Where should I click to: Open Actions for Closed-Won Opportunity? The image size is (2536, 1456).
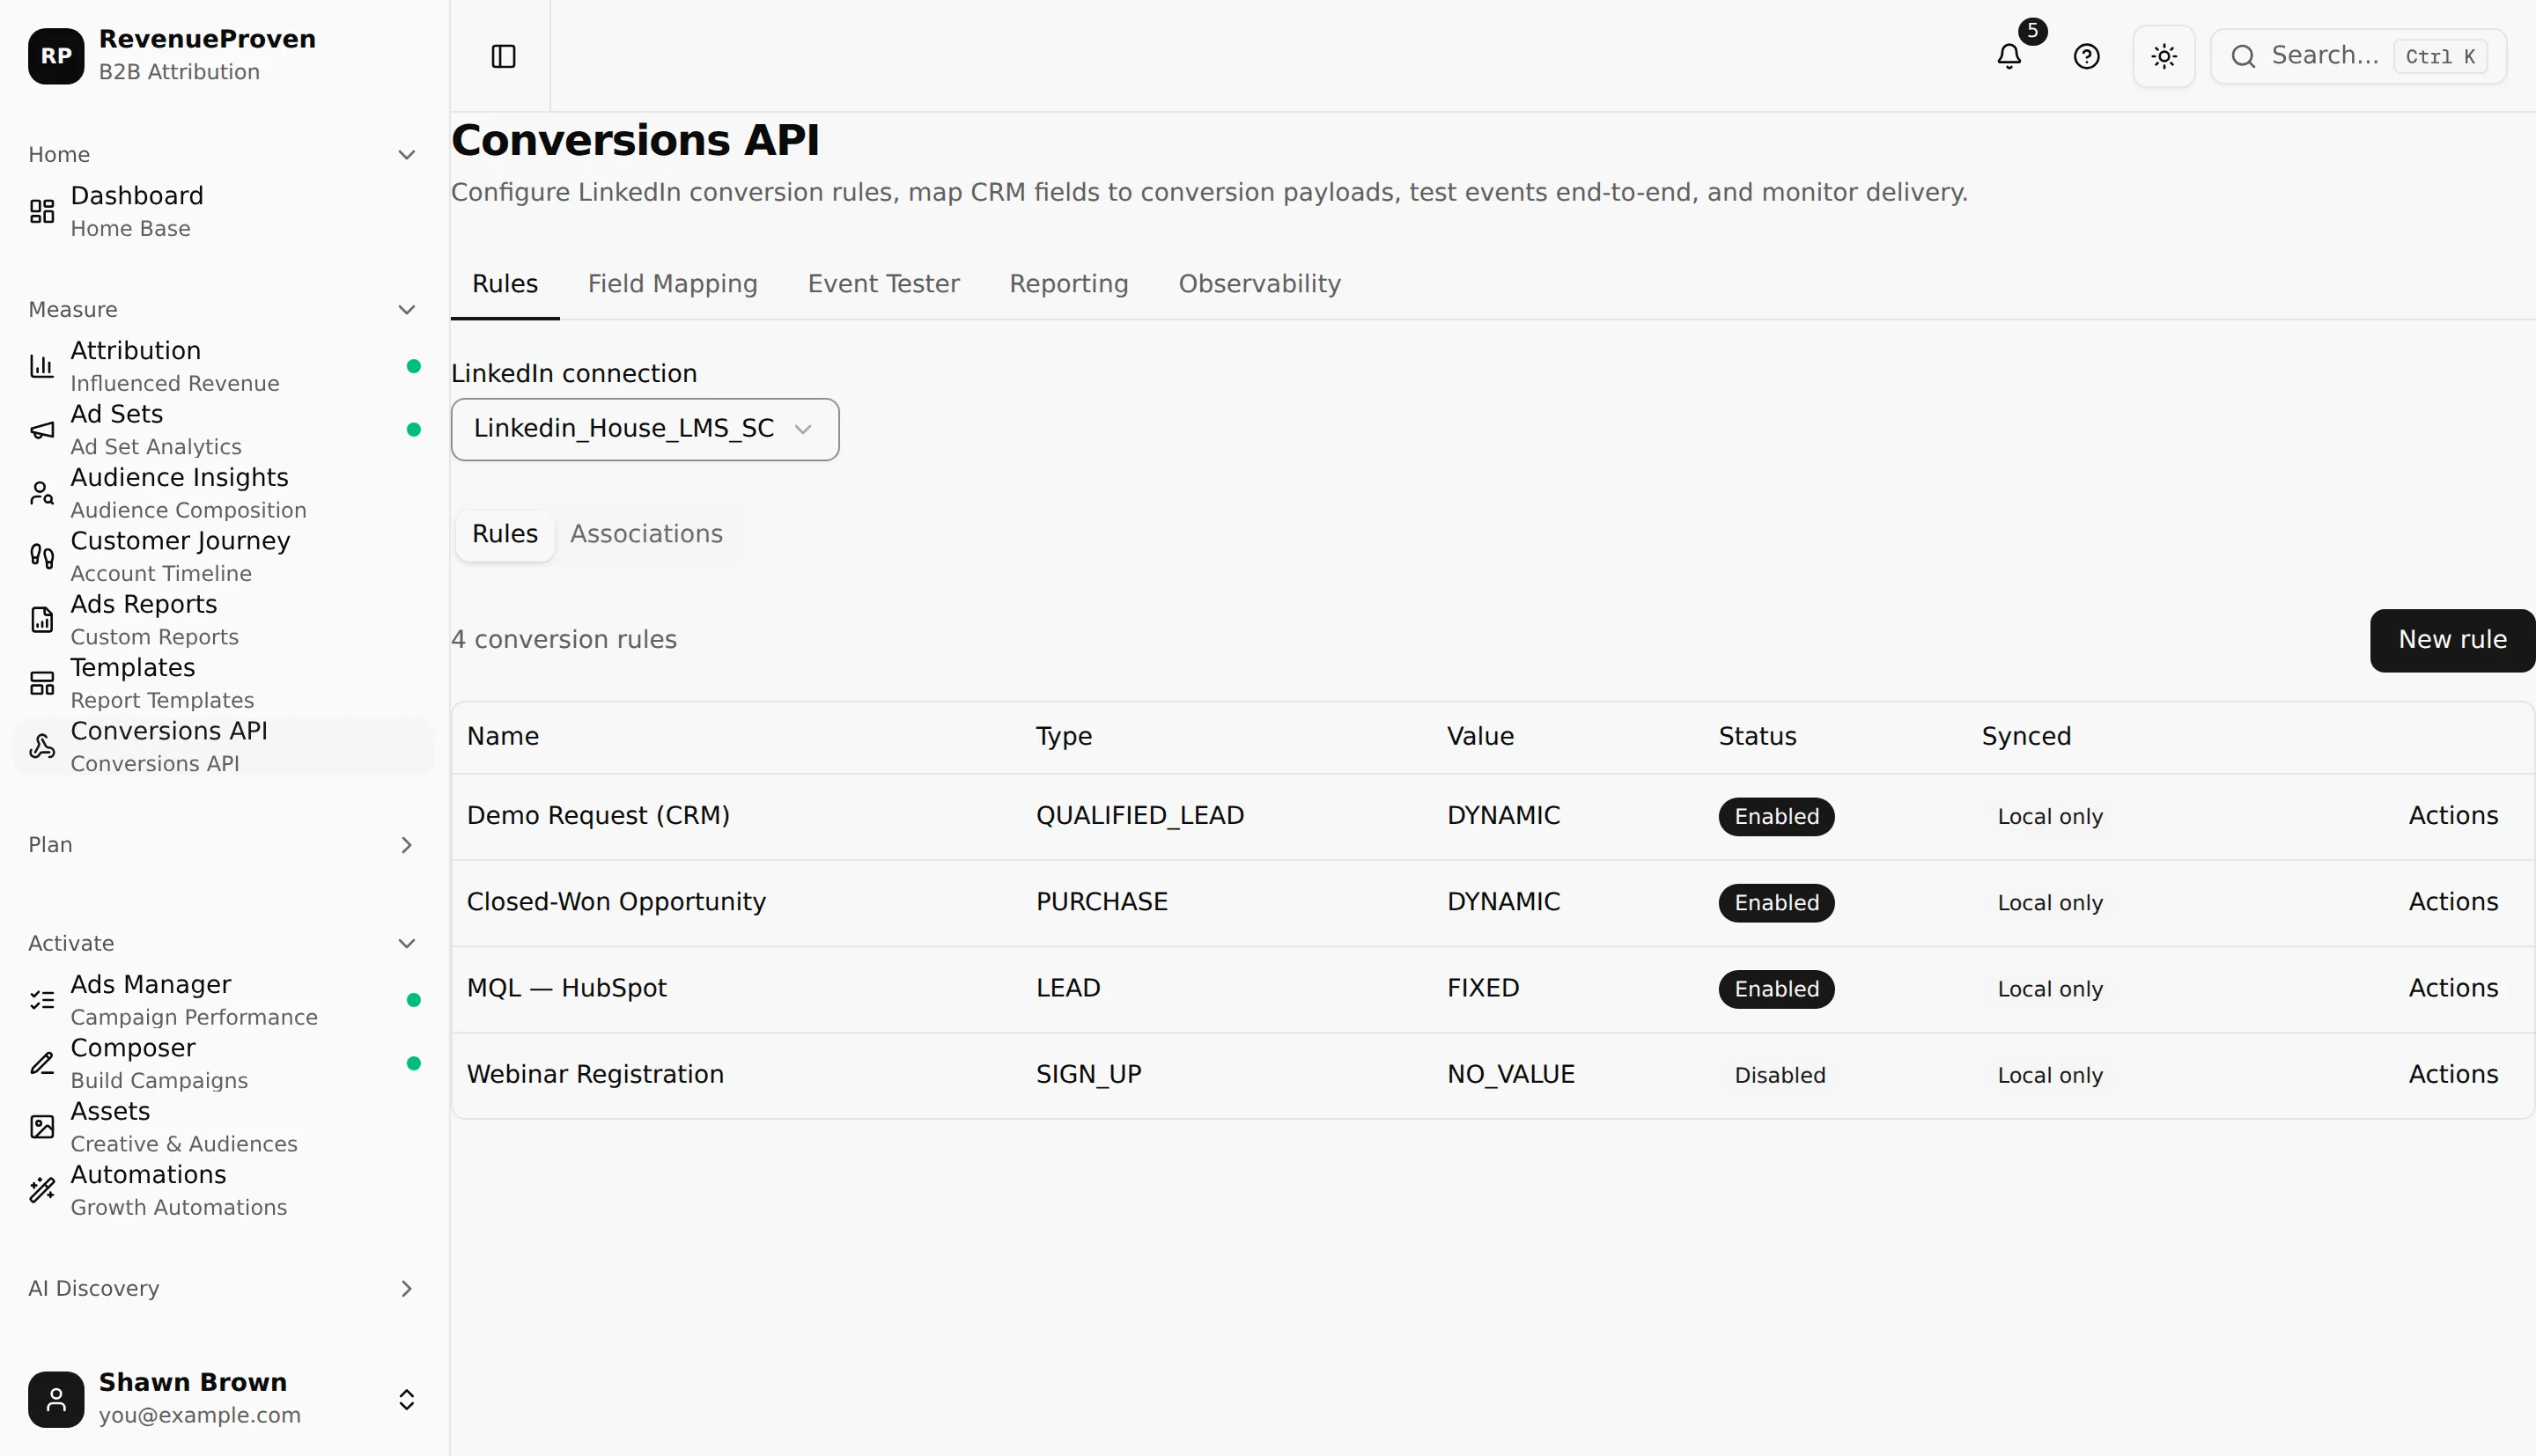[x=2453, y=902]
